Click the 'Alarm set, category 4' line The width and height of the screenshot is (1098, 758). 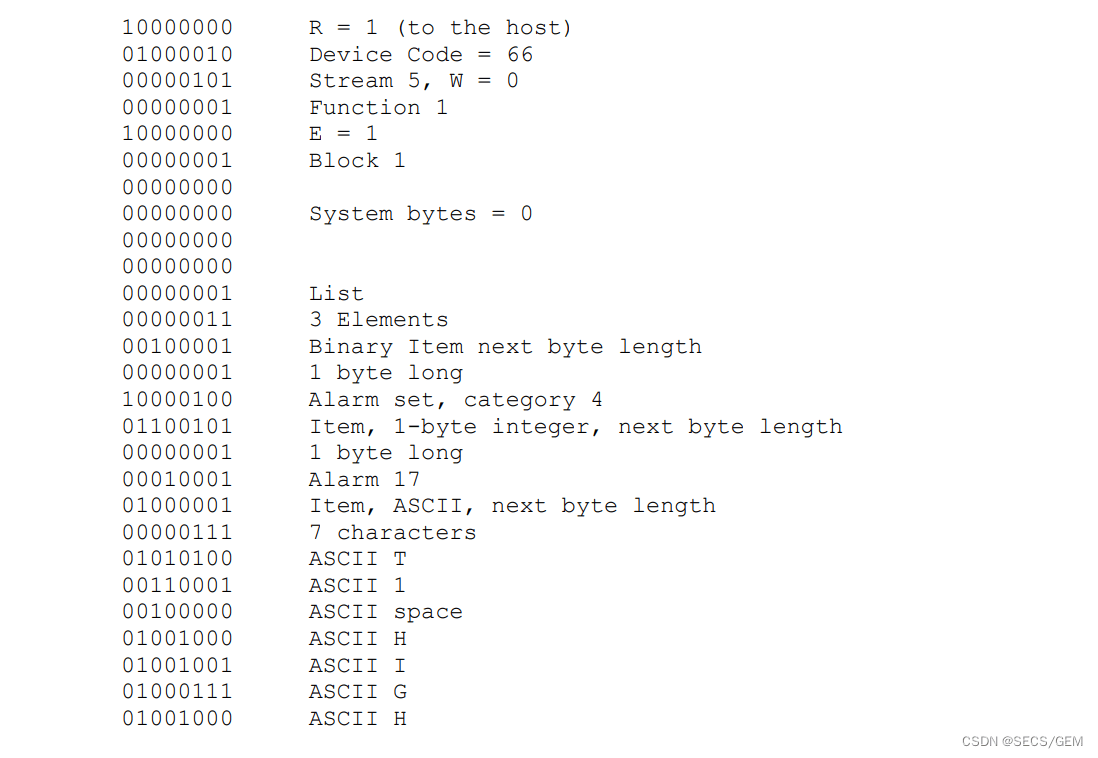coord(455,400)
